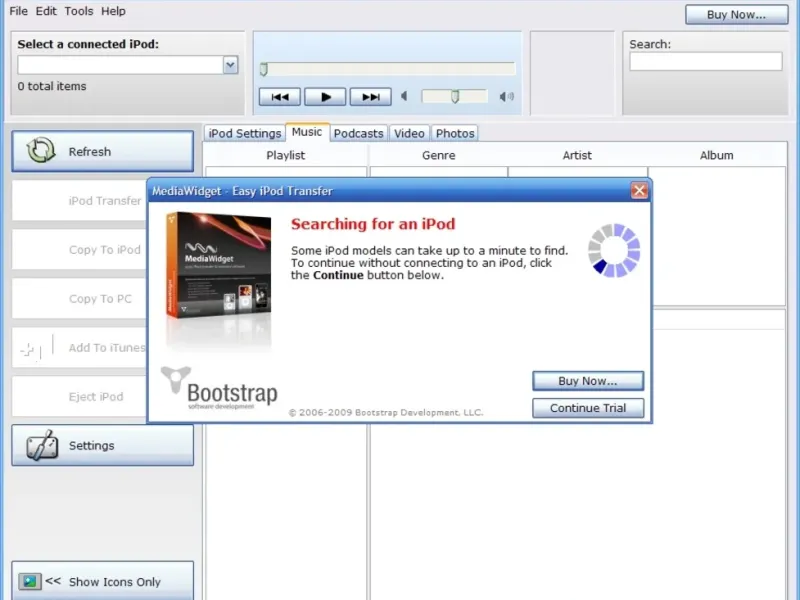Skip to the next track

(370, 96)
